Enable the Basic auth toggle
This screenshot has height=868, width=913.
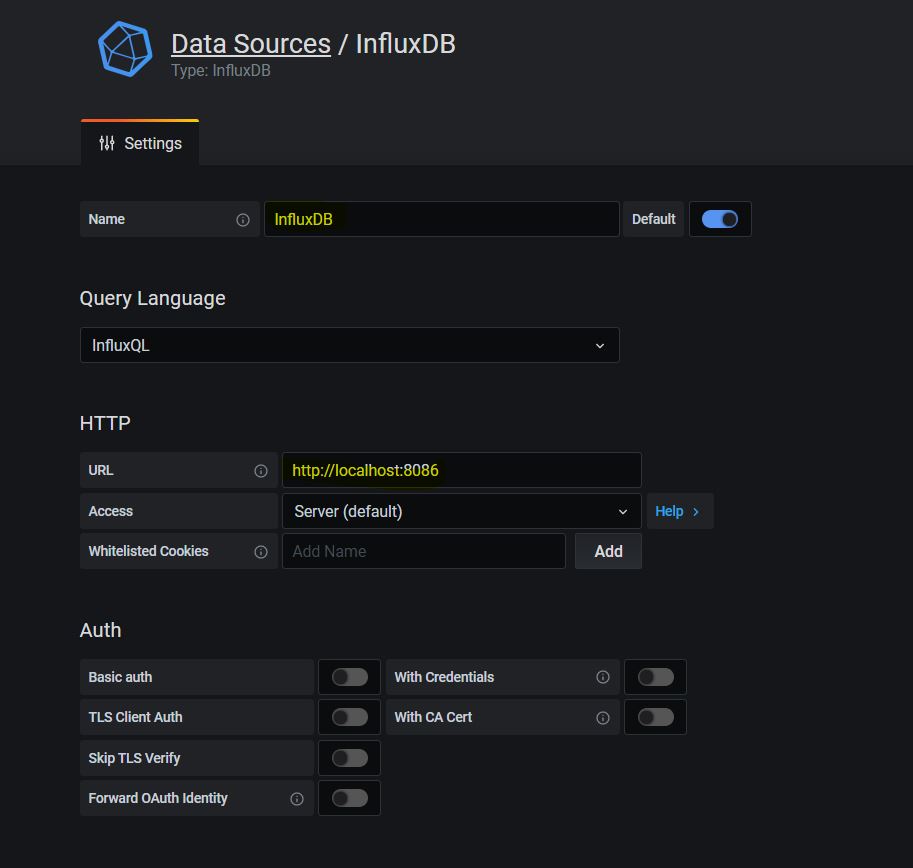350,677
